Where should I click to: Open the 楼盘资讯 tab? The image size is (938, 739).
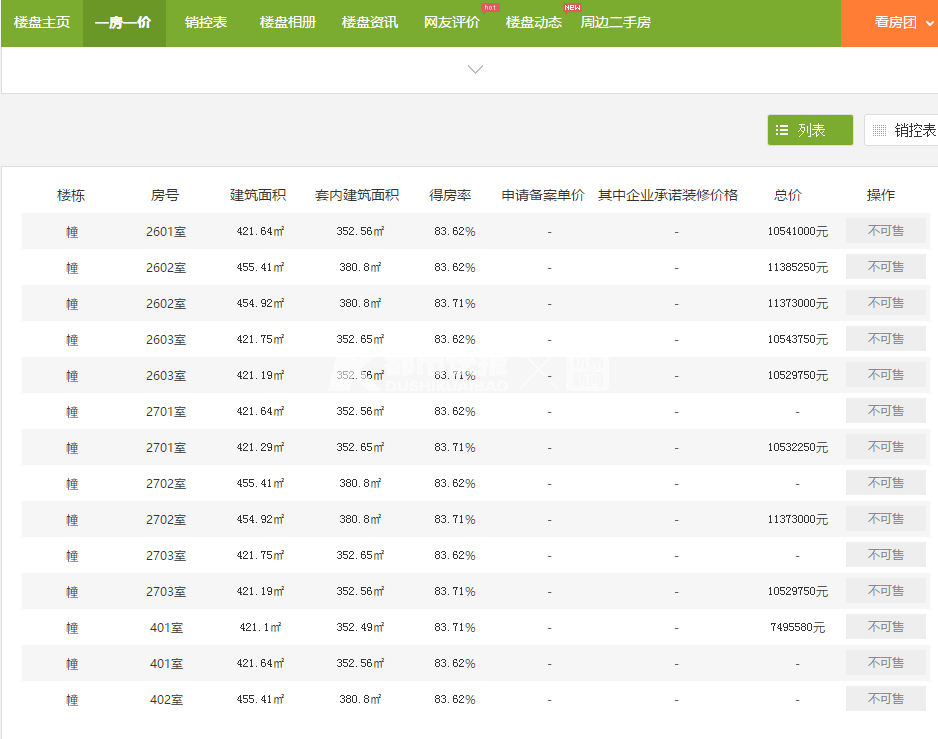370,23
